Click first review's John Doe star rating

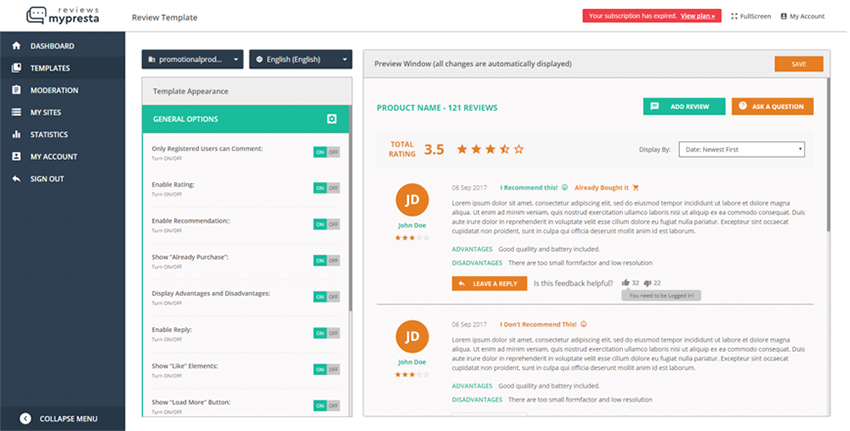[412, 237]
